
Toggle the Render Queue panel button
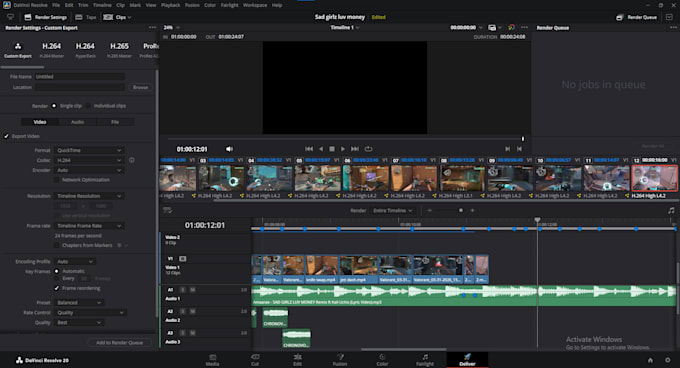point(636,17)
